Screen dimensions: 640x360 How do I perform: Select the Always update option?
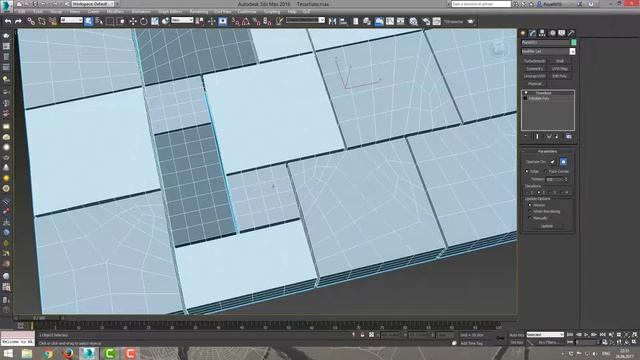(x=530, y=205)
